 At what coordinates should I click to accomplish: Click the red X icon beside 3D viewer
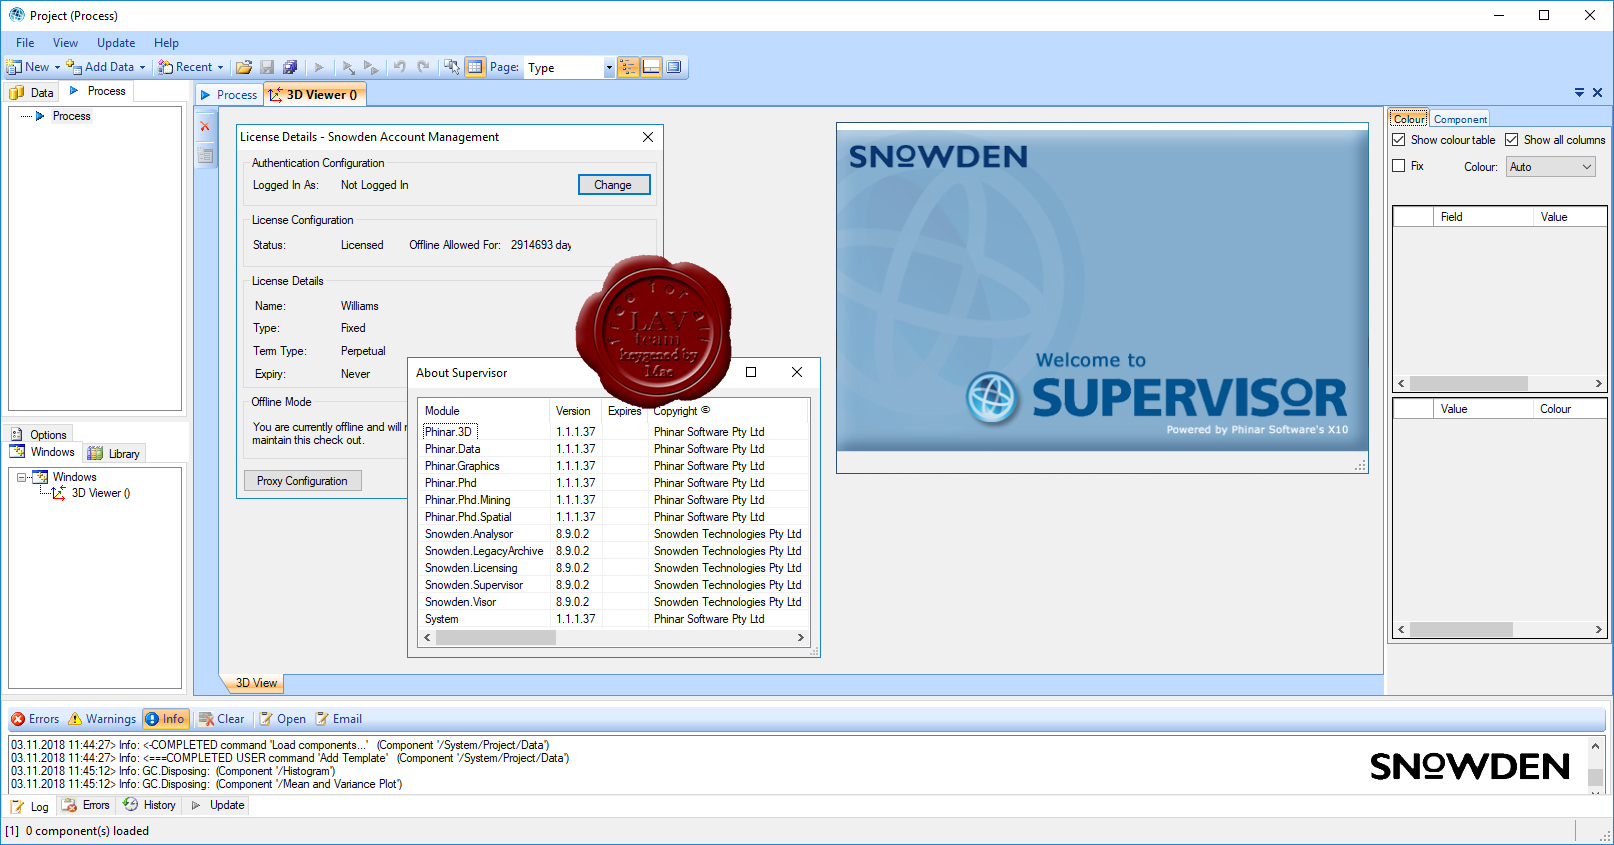[x=205, y=127]
